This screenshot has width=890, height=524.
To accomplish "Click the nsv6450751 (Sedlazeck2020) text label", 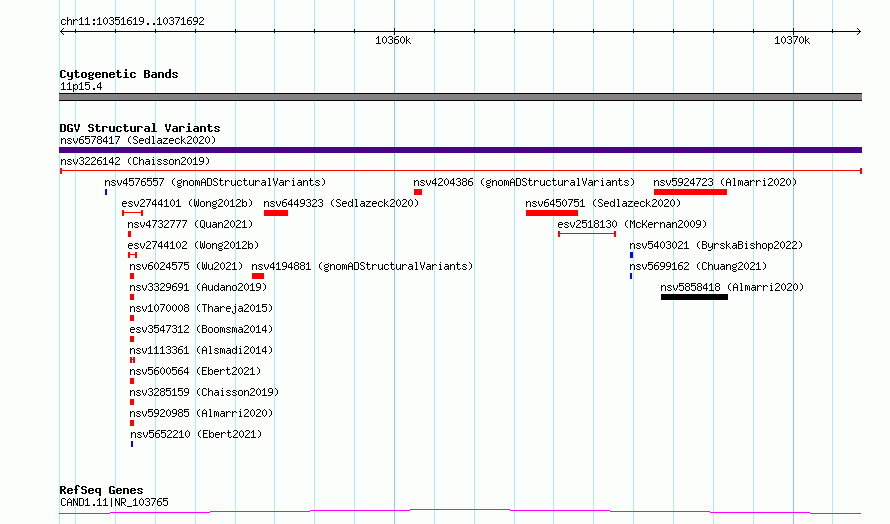I will coord(603,203).
